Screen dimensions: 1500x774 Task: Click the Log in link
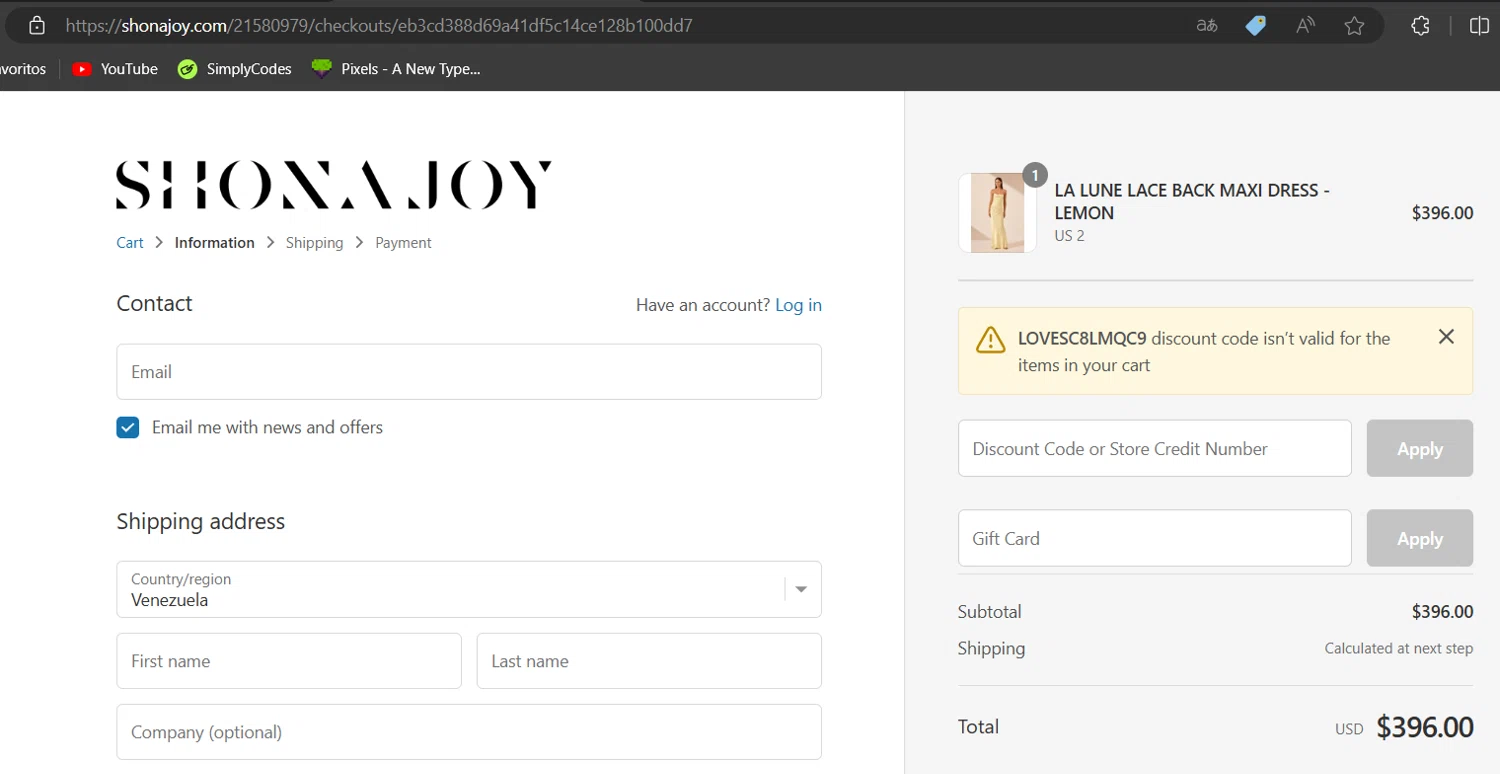798,305
